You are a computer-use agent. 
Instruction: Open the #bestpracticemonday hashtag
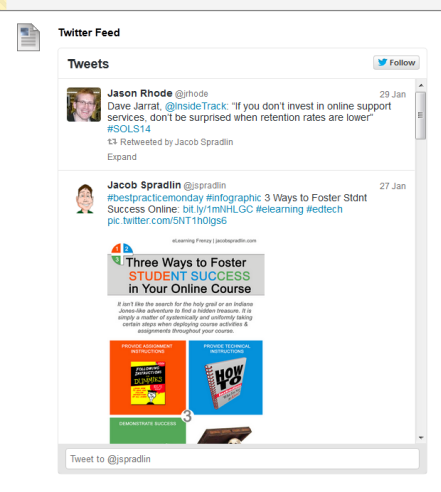pyautogui.click(x=155, y=198)
